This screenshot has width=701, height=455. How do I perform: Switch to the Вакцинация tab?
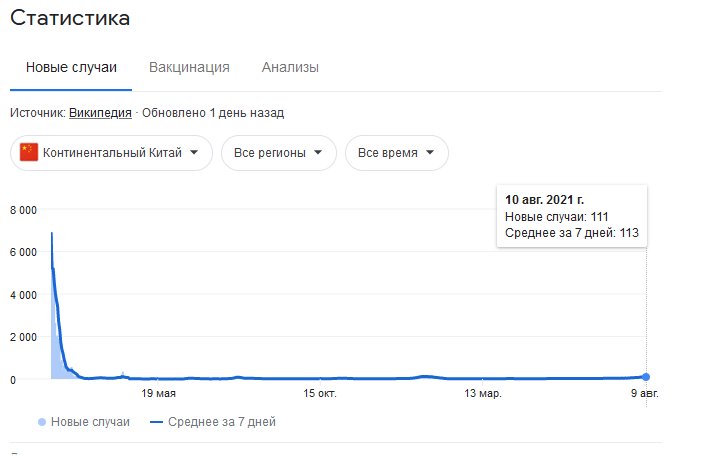pos(189,67)
